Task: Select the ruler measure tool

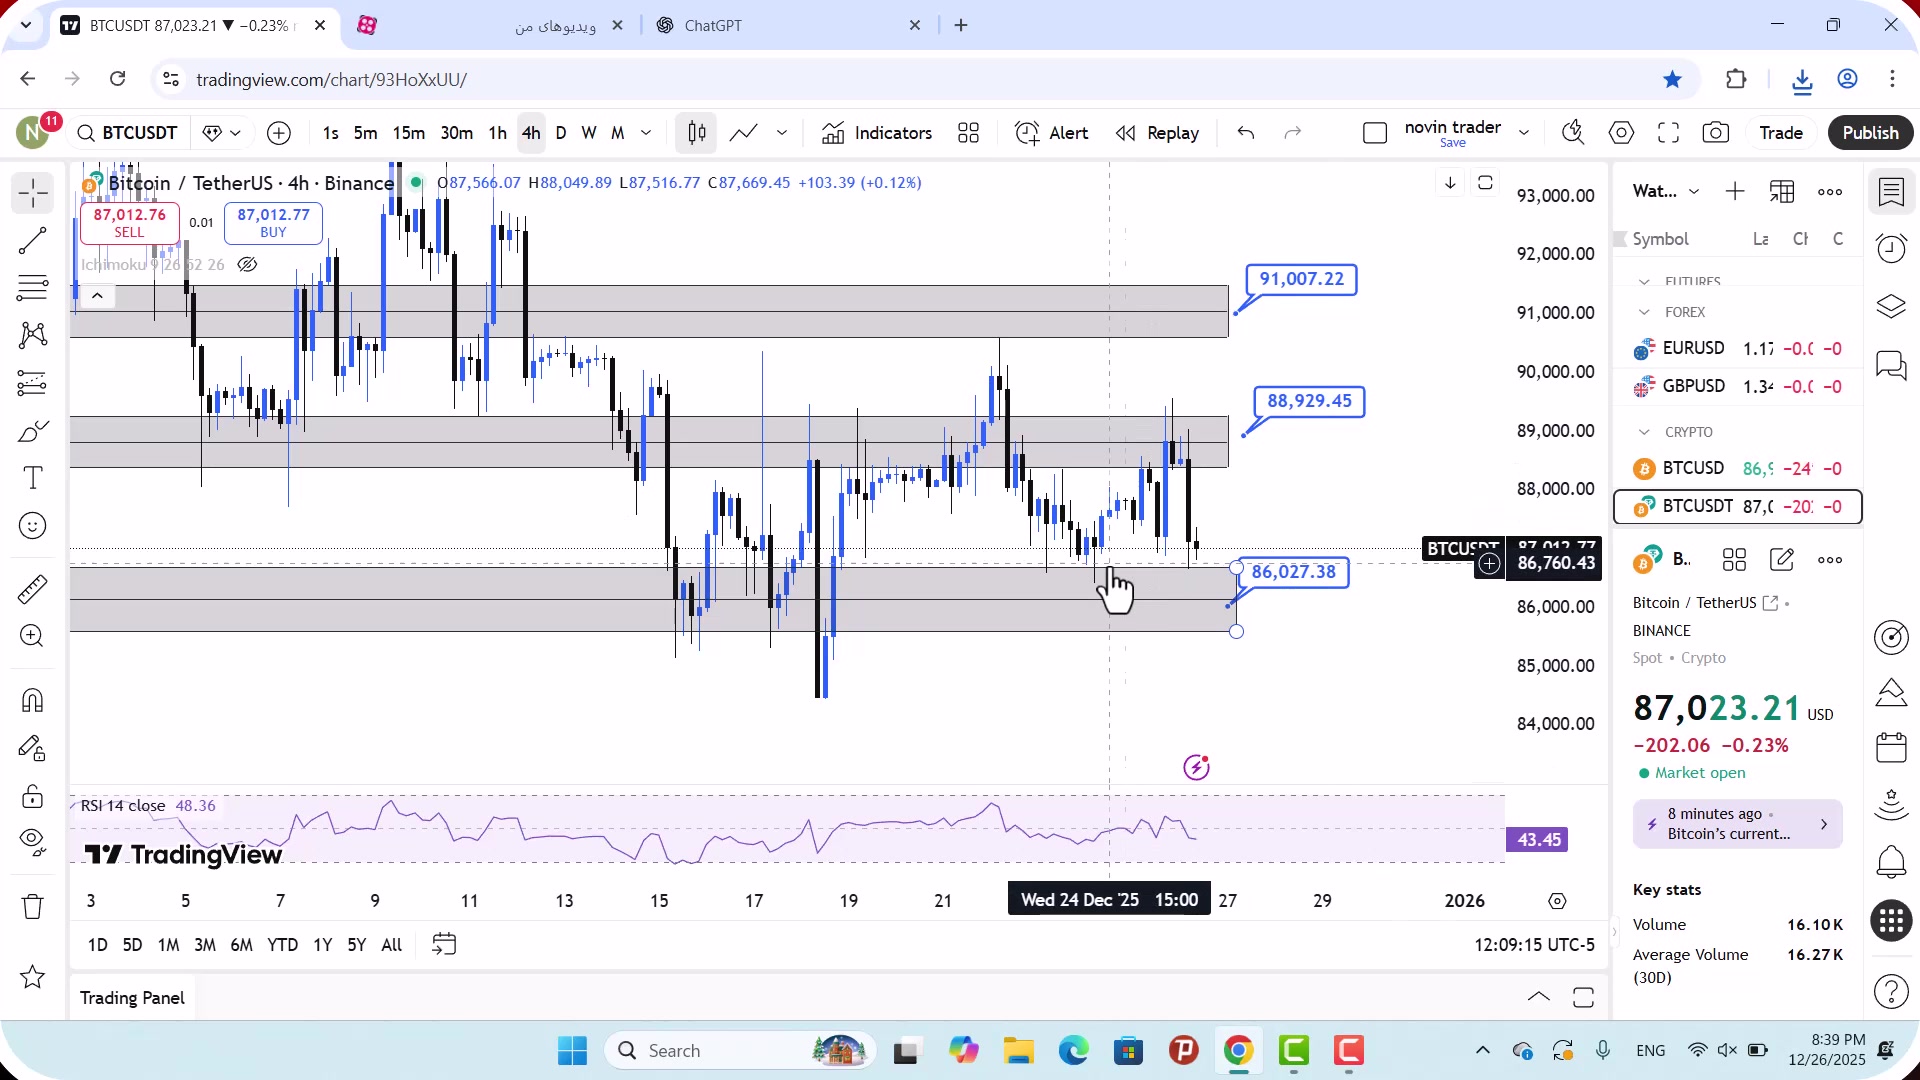Action: click(x=33, y=589)
